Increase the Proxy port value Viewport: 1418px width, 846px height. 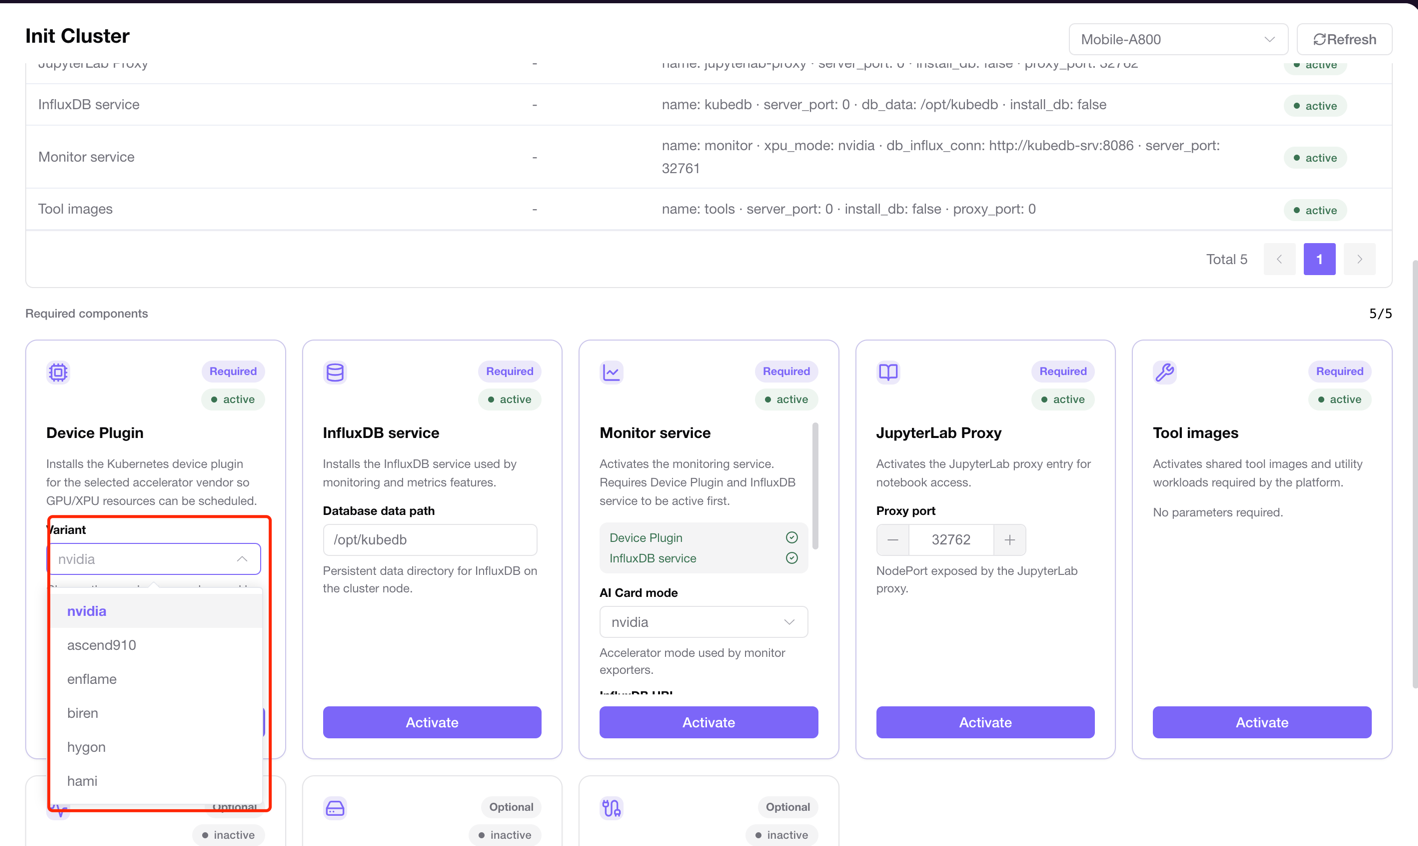click(1010, 540)
